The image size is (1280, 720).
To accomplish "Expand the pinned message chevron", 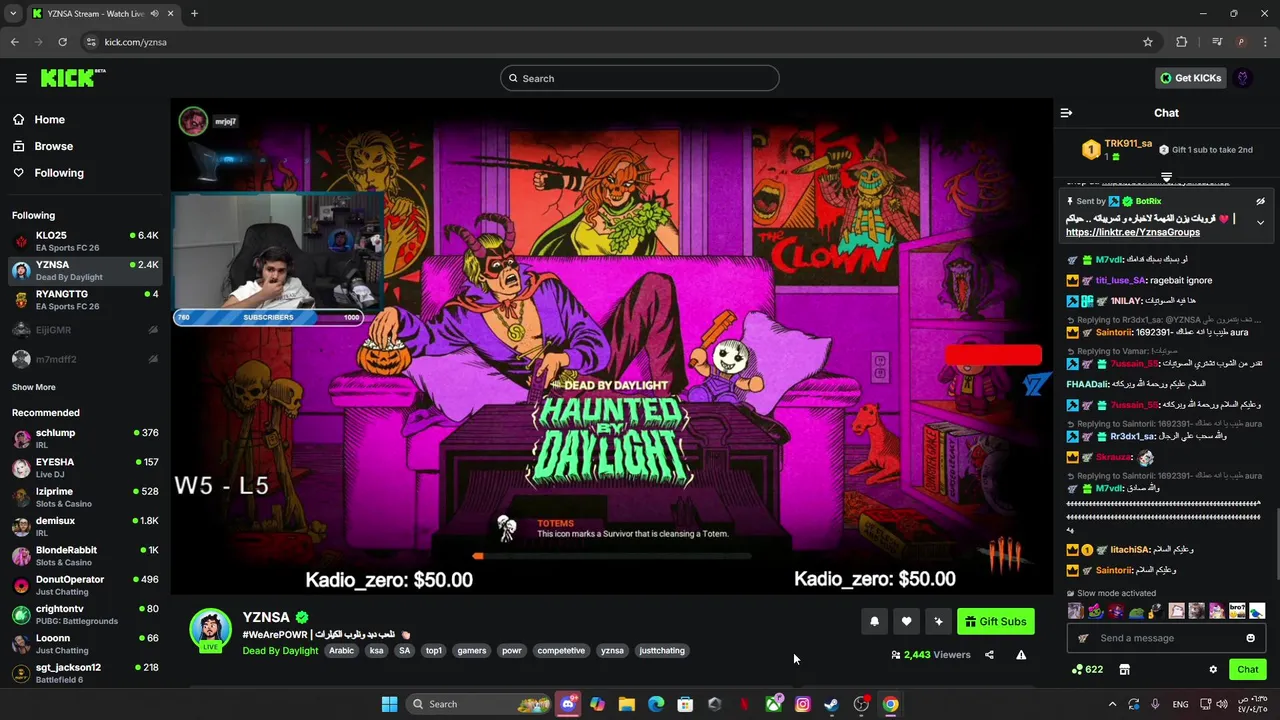I will point(1260,222).
